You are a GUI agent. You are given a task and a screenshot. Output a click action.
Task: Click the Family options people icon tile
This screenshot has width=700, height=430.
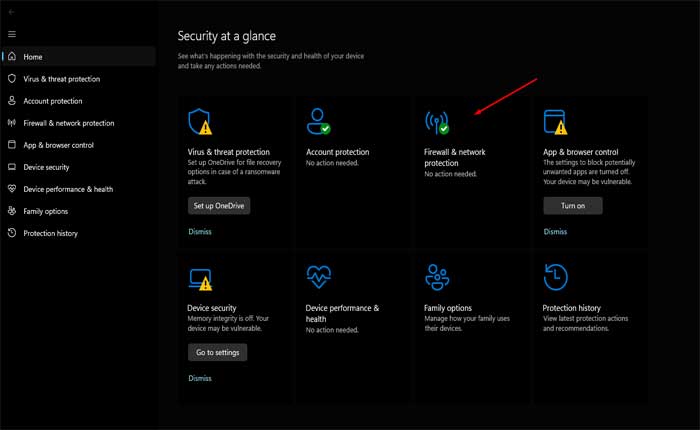[x=437, y=277]
